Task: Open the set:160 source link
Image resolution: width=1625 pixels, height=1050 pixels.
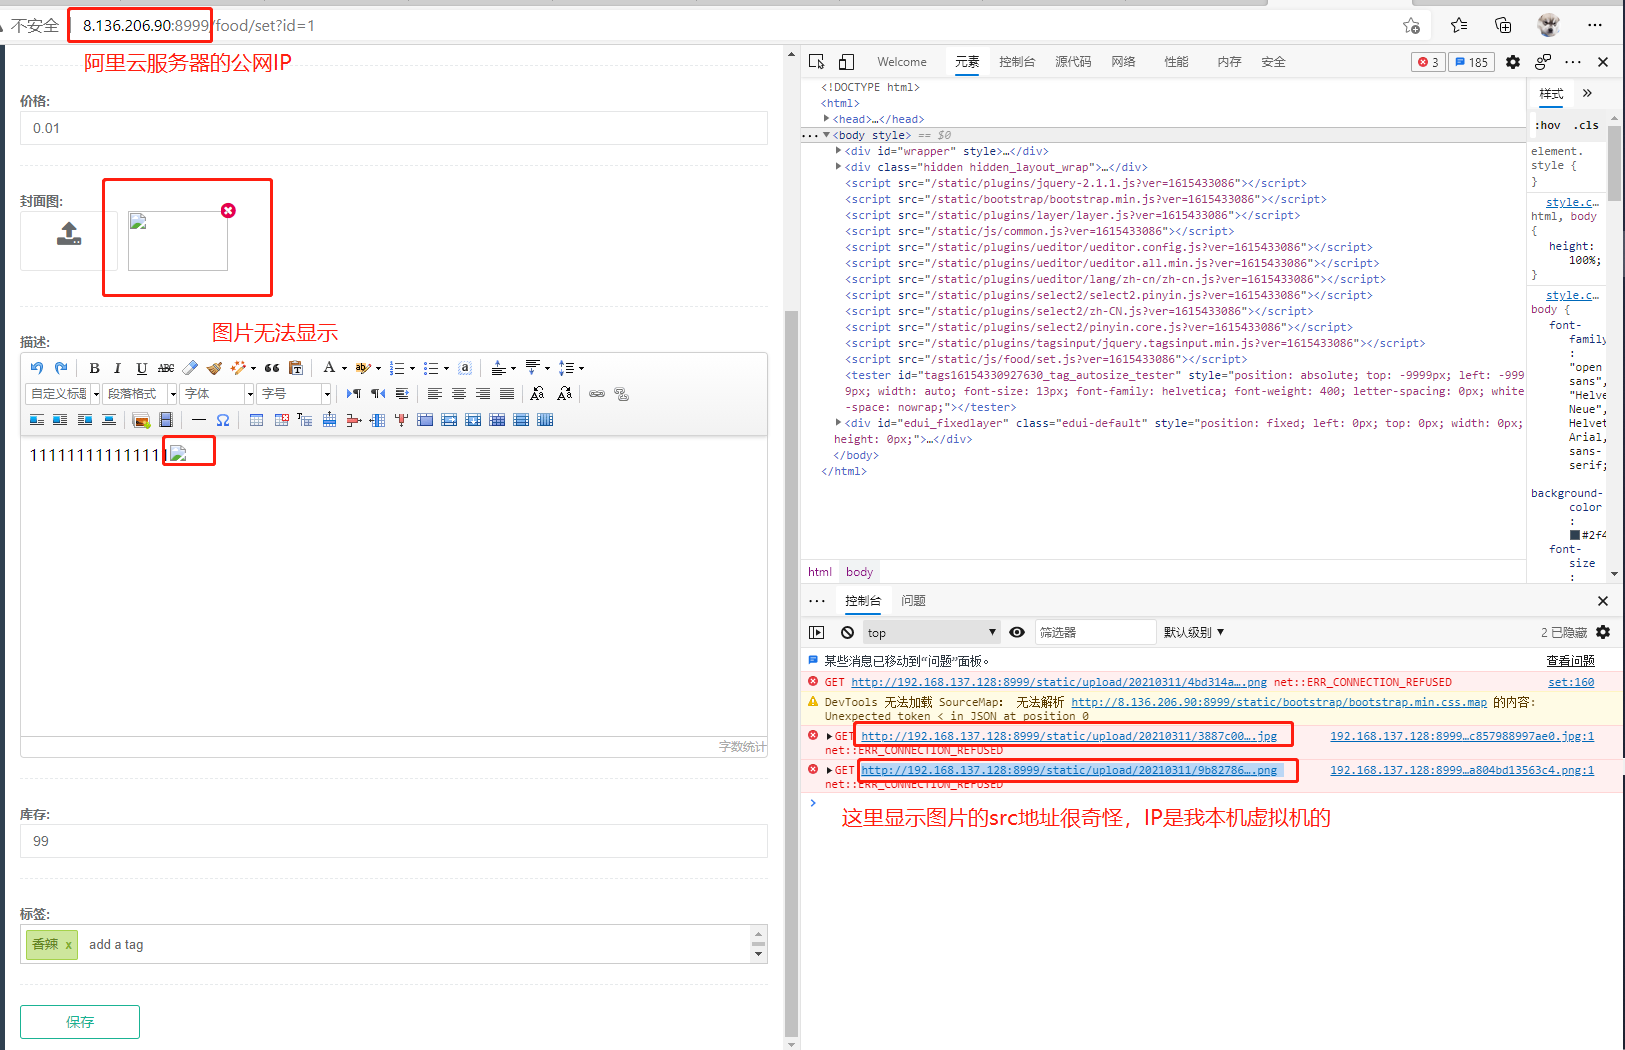Action: 1571,682
